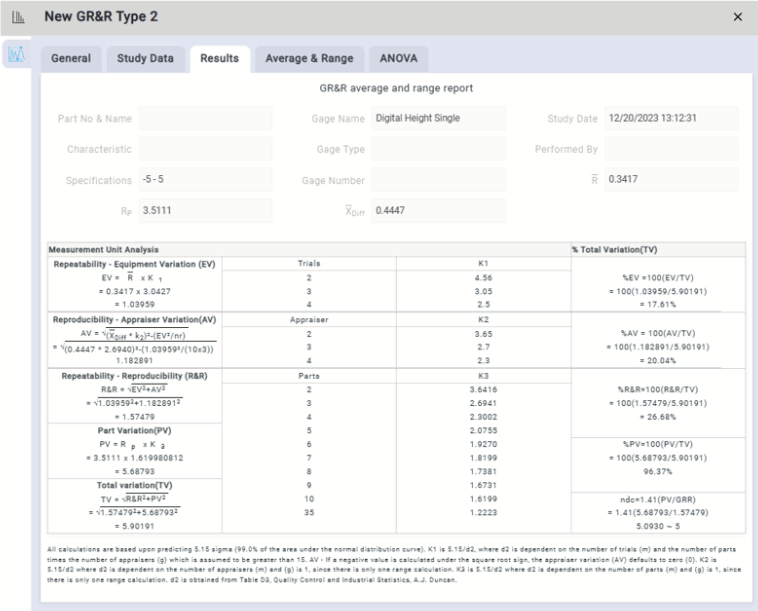Screen dimensions: 758x611
Task: Click the bar chart icon in title bar
Action: click(x=17, y=18)
